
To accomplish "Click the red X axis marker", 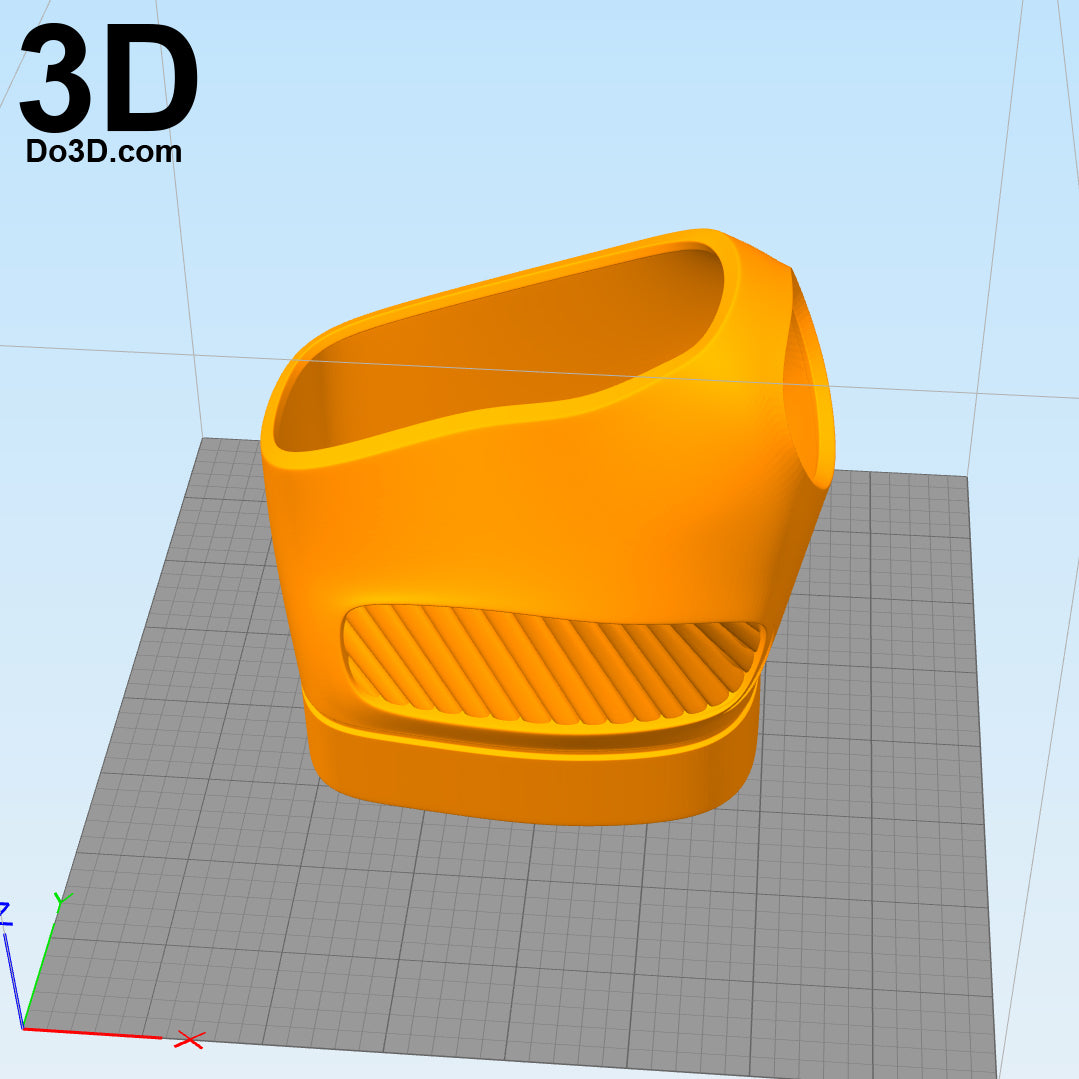I will click(189, 1040).
